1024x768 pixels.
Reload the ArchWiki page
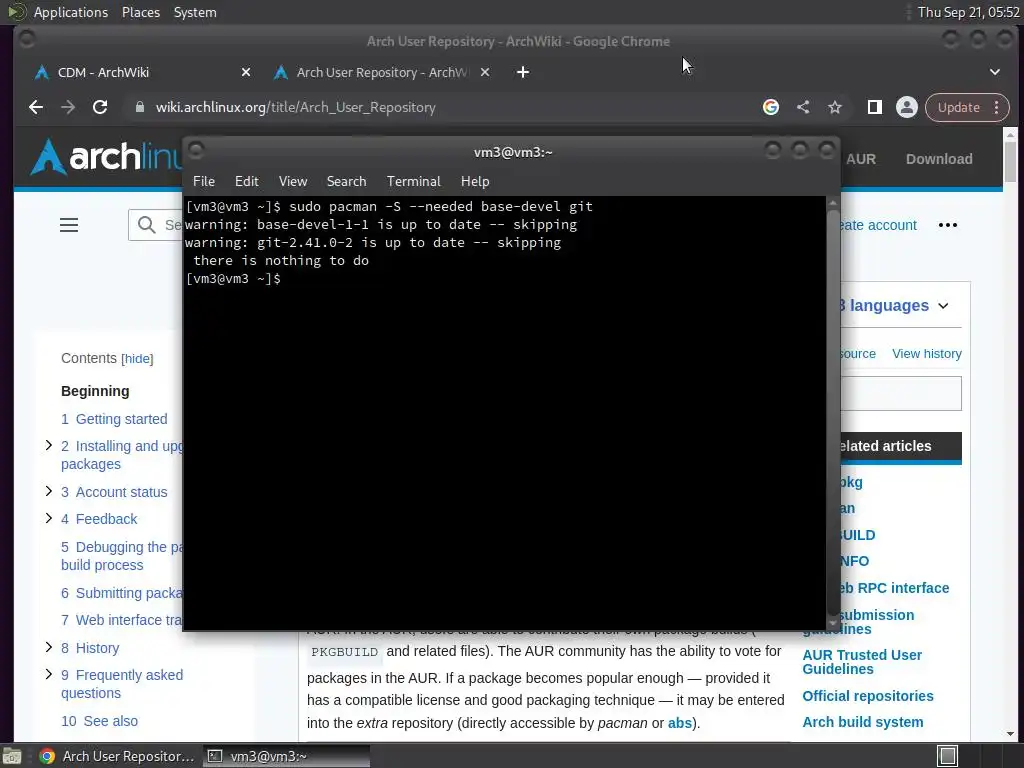point(100,107)
